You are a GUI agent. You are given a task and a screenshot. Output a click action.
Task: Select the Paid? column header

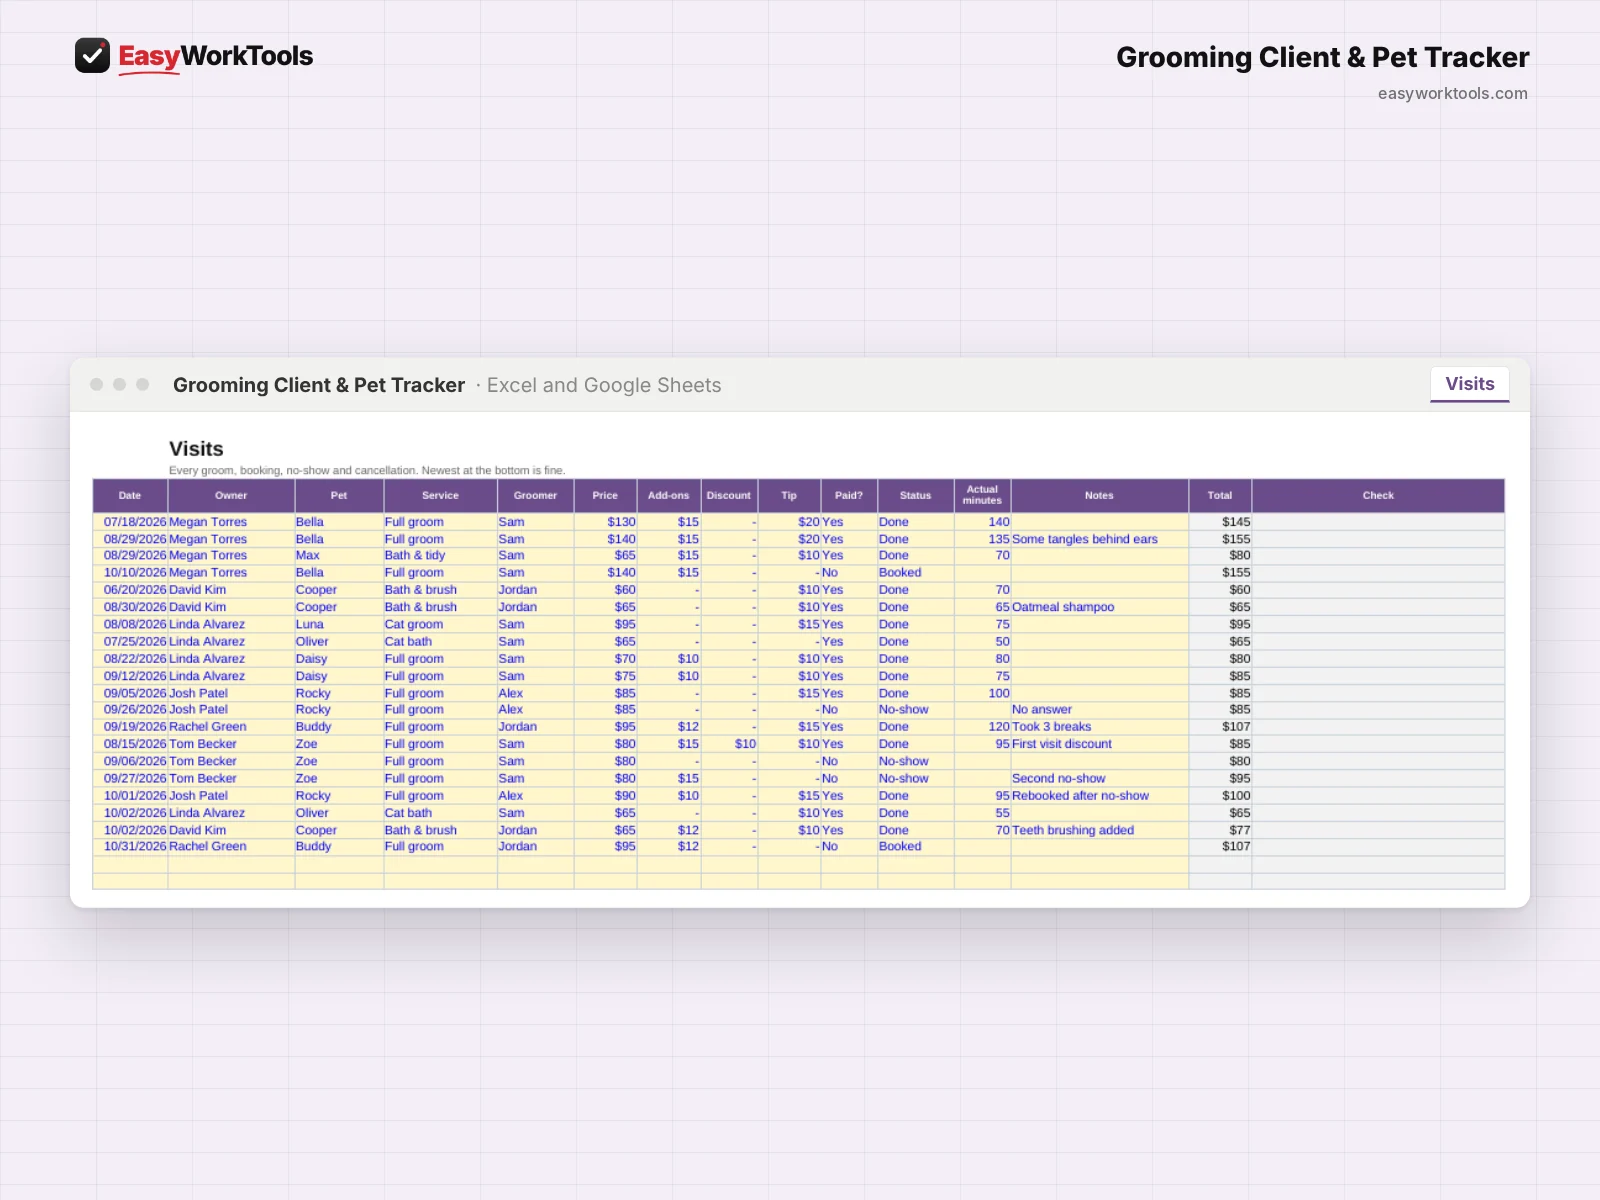click(849, 496)
